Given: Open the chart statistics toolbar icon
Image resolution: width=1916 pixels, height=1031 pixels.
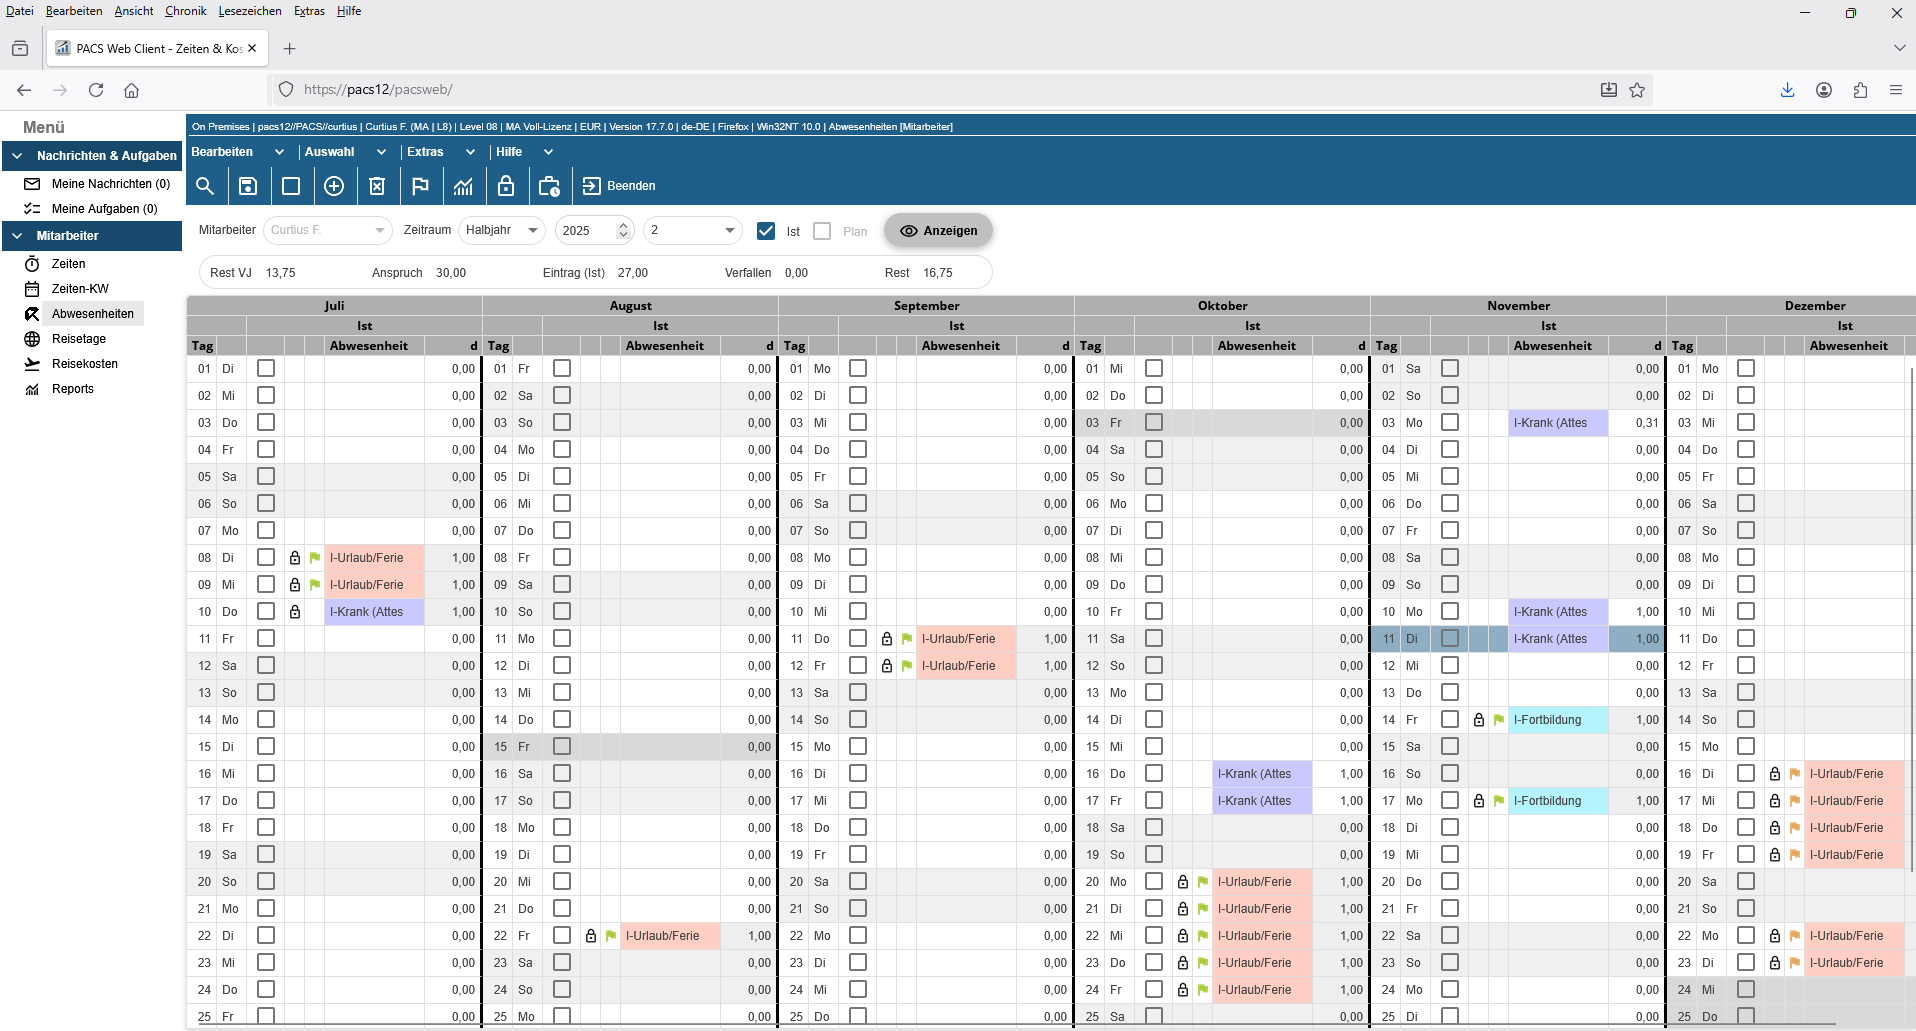Looking at the screenshot, I should click(463, 186).
